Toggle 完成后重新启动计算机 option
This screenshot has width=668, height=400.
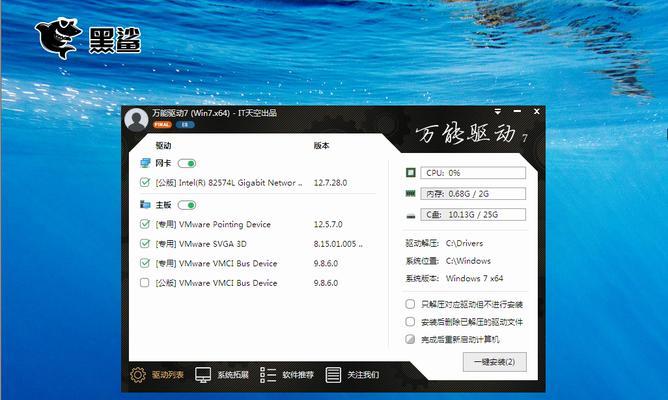click(410, 339)
